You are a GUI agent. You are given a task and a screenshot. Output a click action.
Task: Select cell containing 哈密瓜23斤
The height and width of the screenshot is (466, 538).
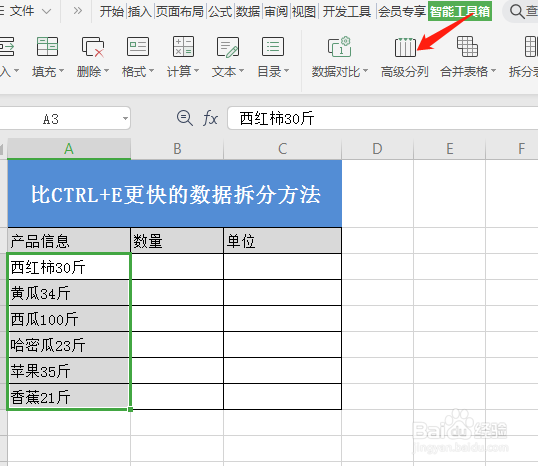[x=69, y=345]
